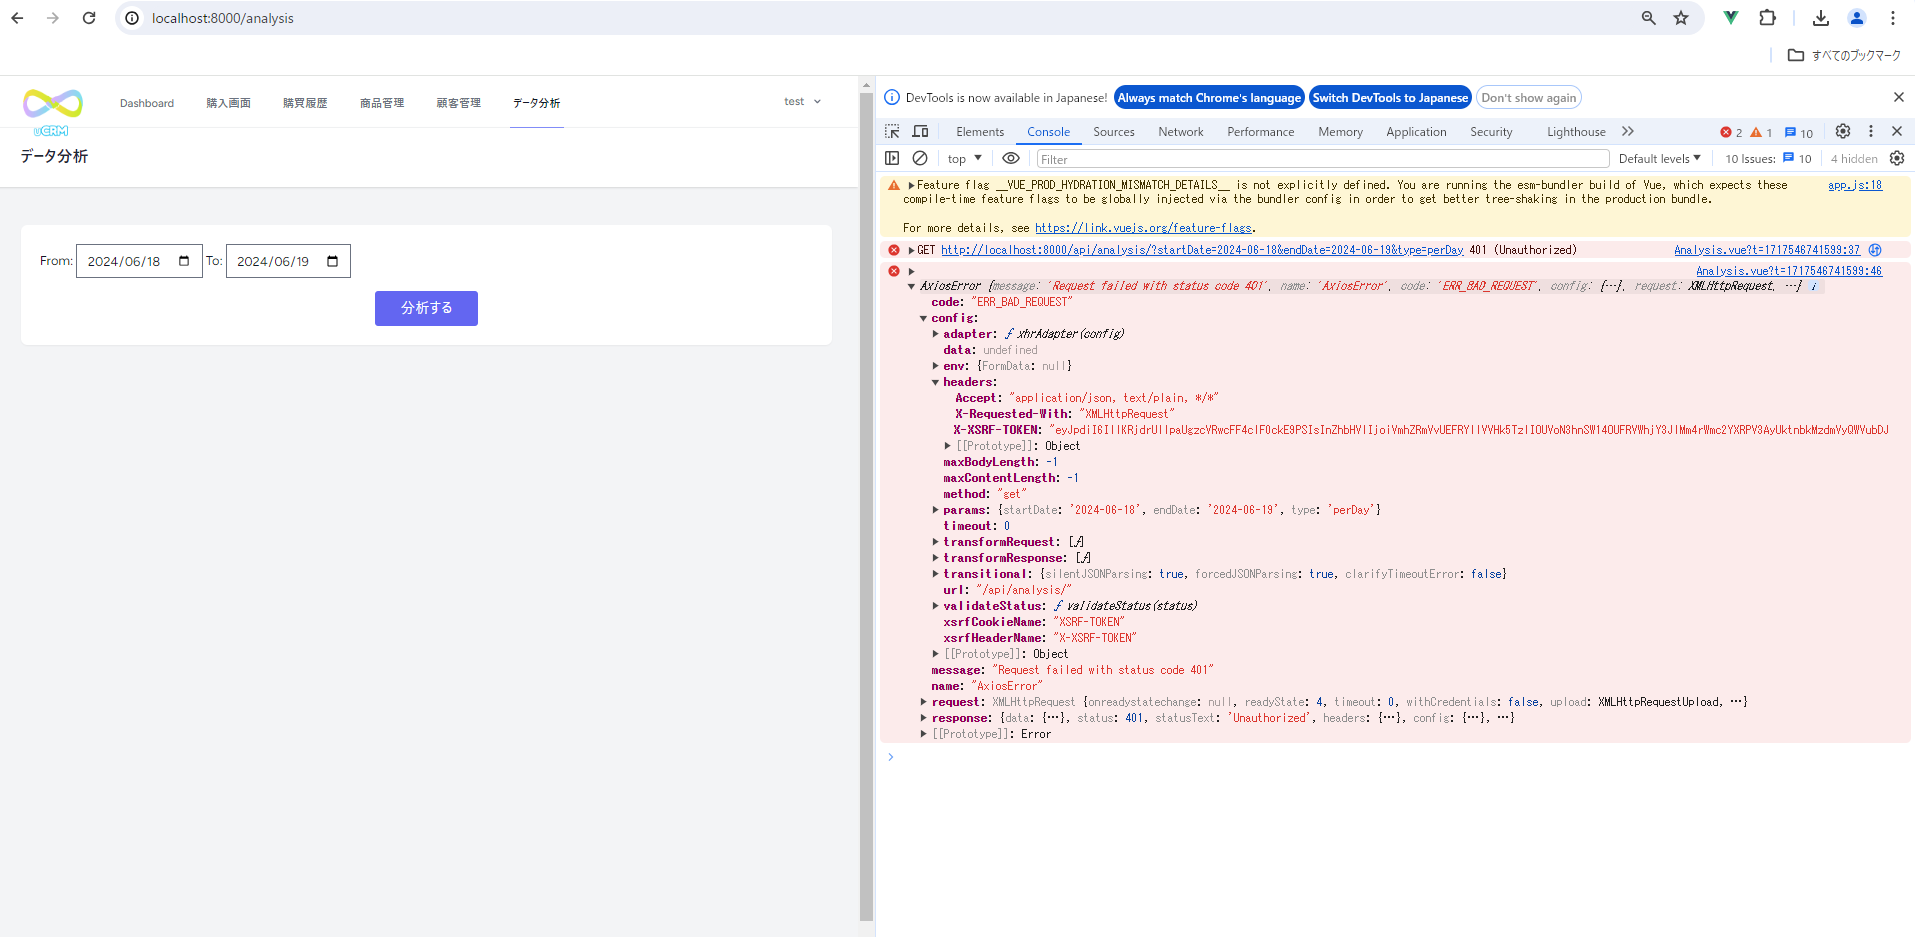Open the DevTools three-dot customize menu
Screen dimensions: 1915x937
click(1870, 131)
